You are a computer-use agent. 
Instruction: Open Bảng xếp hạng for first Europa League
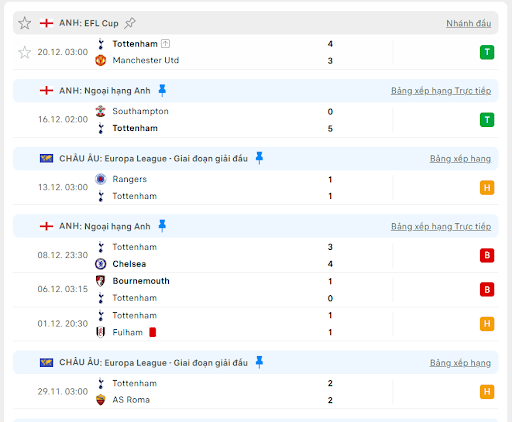tap(460, 159)
